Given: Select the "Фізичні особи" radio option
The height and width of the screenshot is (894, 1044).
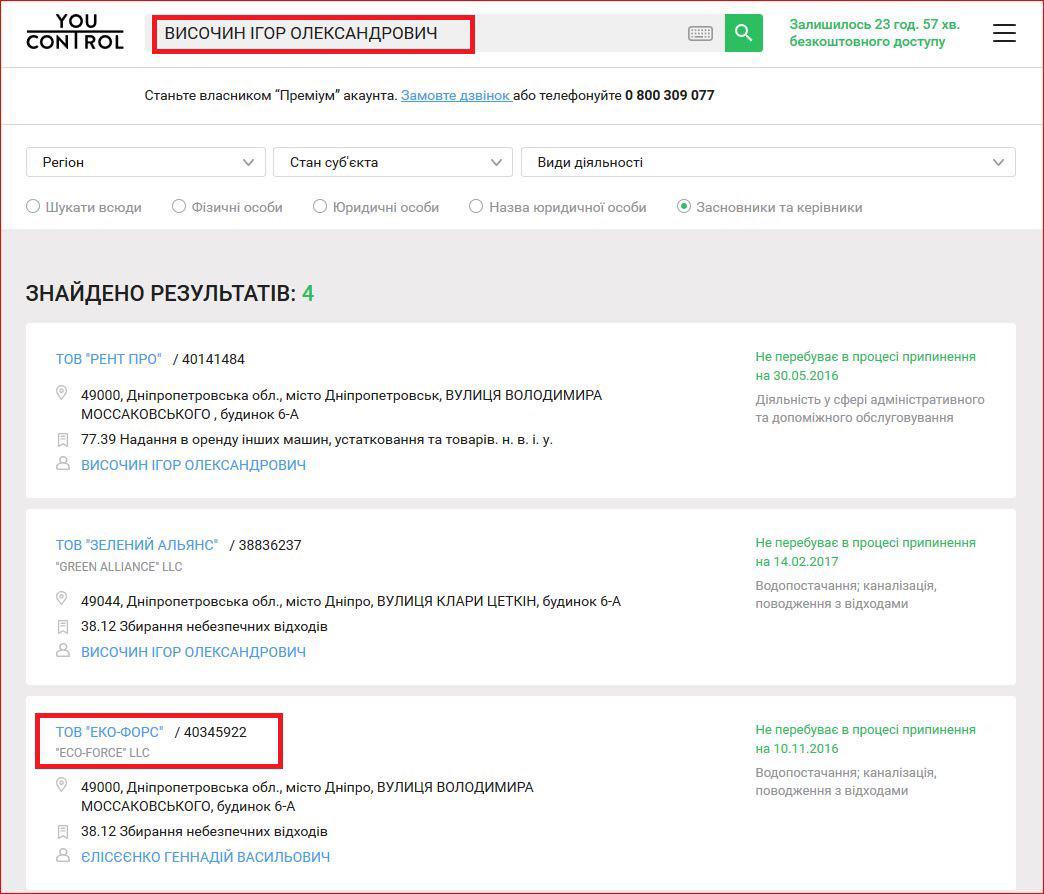Looking at the screenshot, I should tap(178, 206).
